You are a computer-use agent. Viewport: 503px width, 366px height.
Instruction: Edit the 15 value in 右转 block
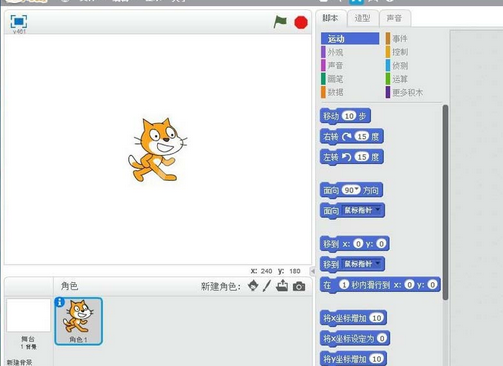[362, 136]
